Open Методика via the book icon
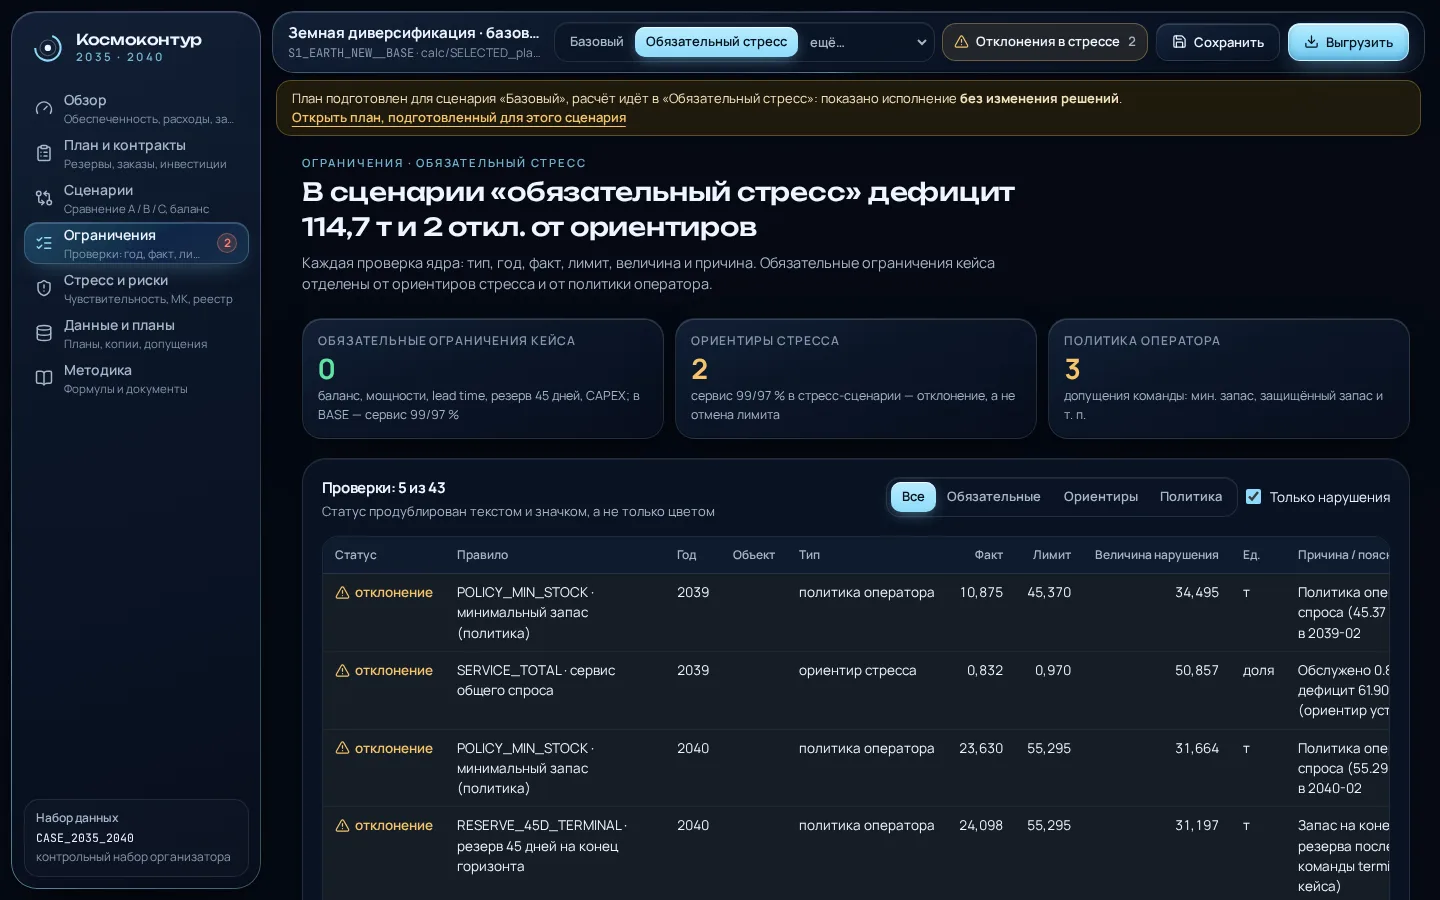Image resolution: width=1440 pixels, height=900 pixels. pos(44,378)
